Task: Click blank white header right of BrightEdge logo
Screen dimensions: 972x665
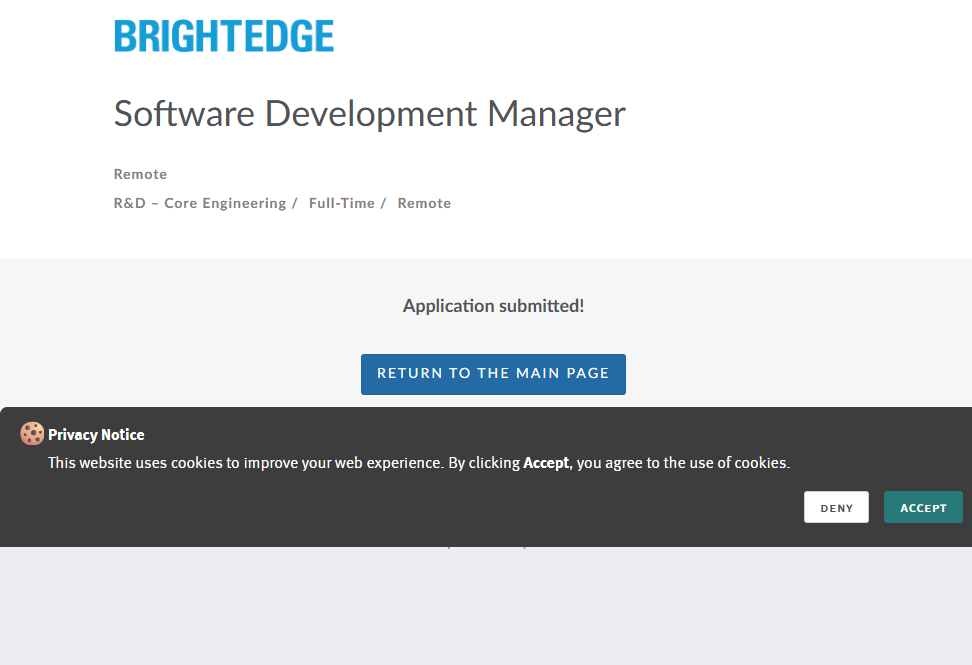Action: tap(650, 36)
